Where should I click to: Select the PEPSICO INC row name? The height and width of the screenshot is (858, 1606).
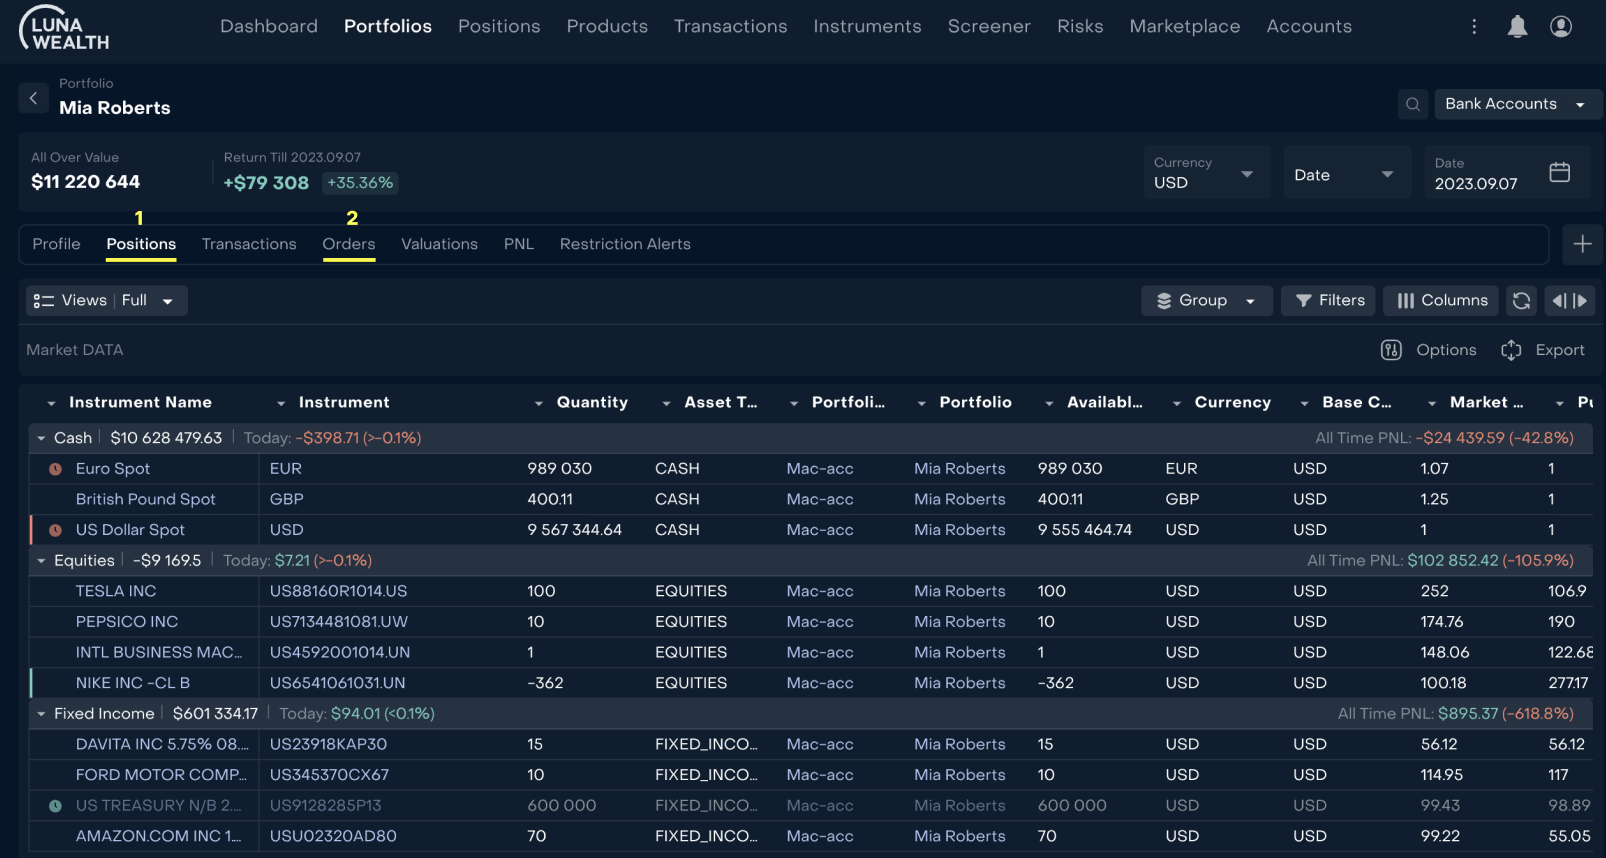click(x=127, y=622)
